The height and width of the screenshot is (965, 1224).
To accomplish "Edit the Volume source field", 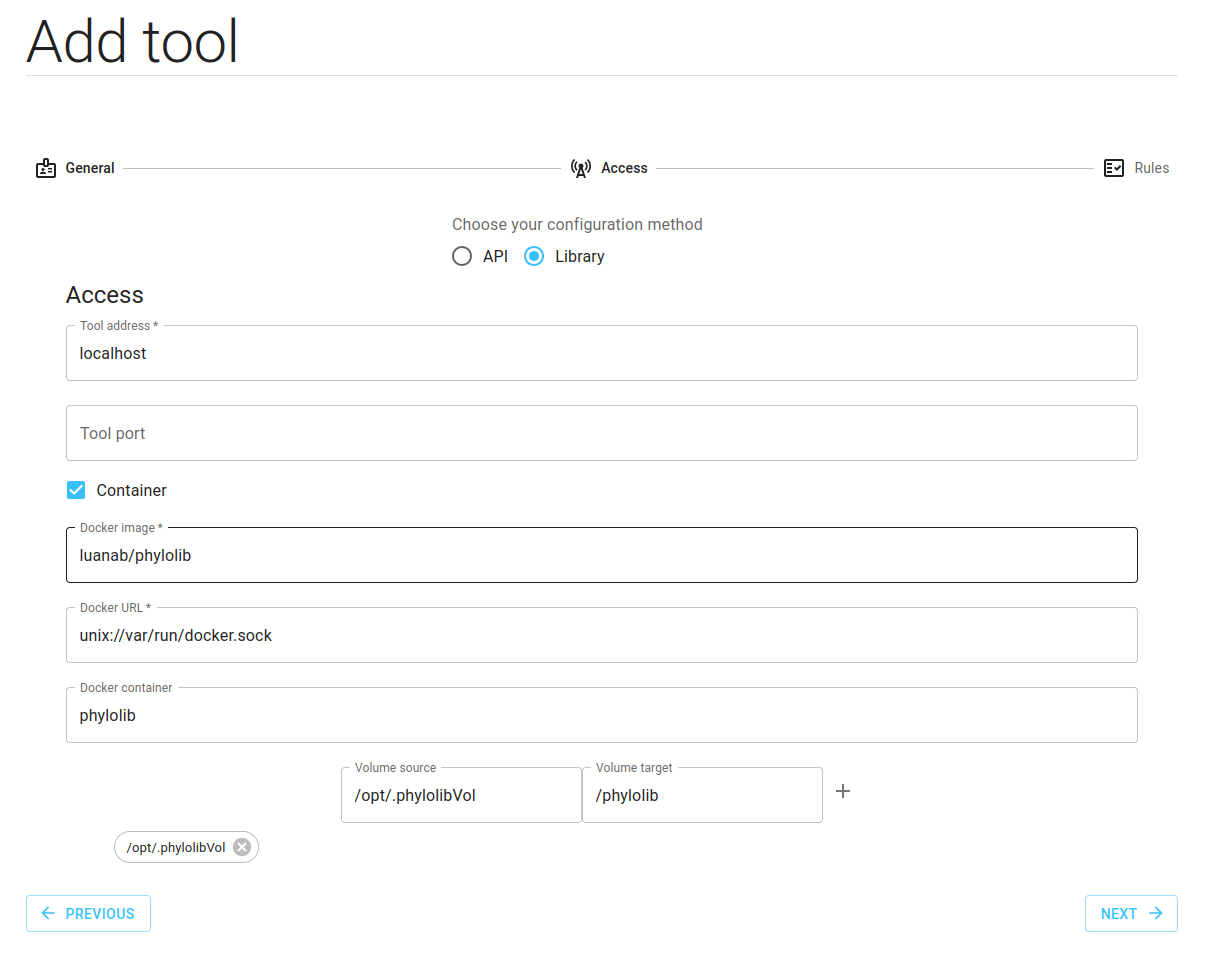I will click(x=461, y=796).
